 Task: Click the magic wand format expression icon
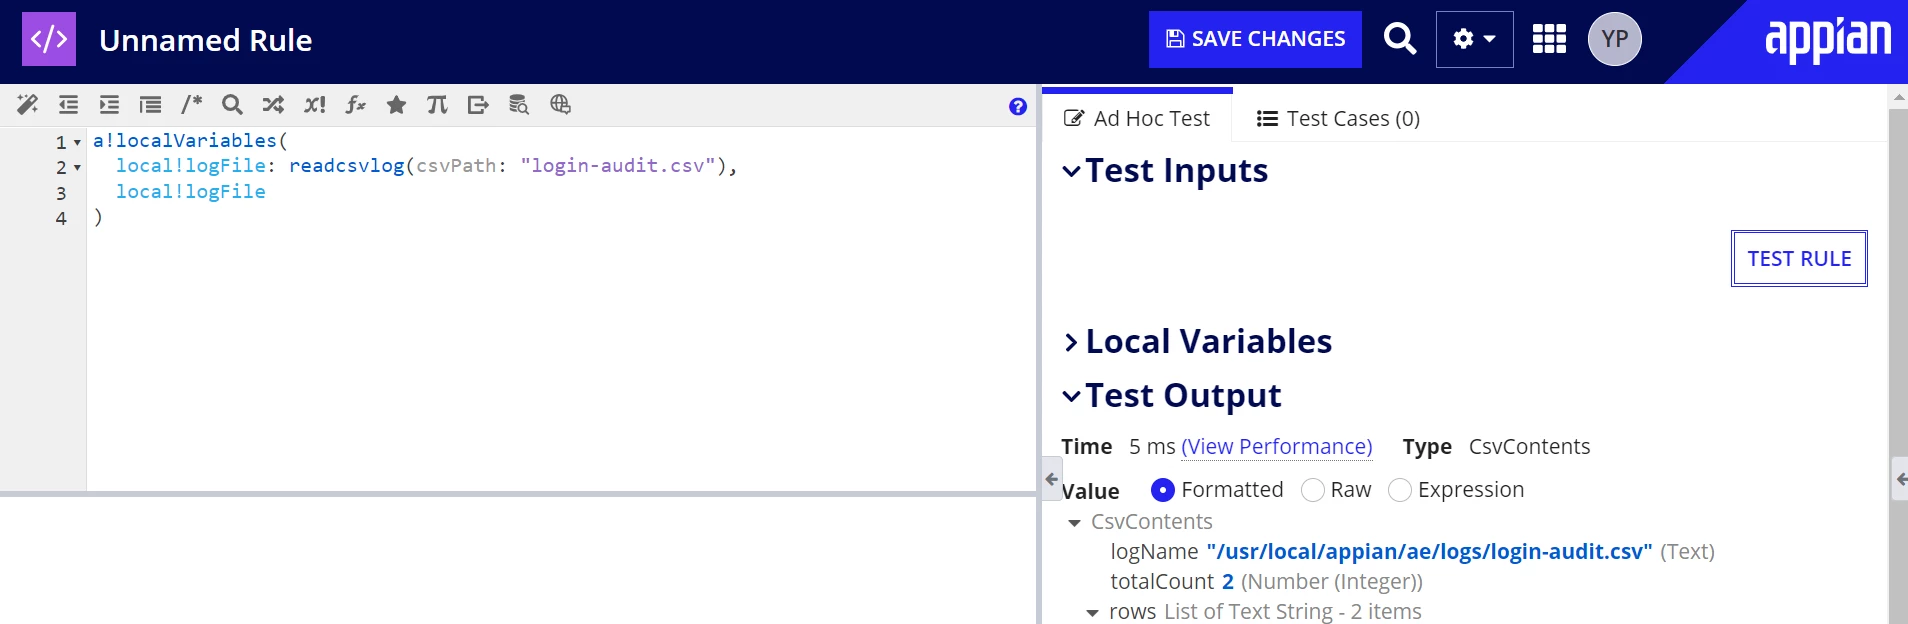[x=28, y=105]
